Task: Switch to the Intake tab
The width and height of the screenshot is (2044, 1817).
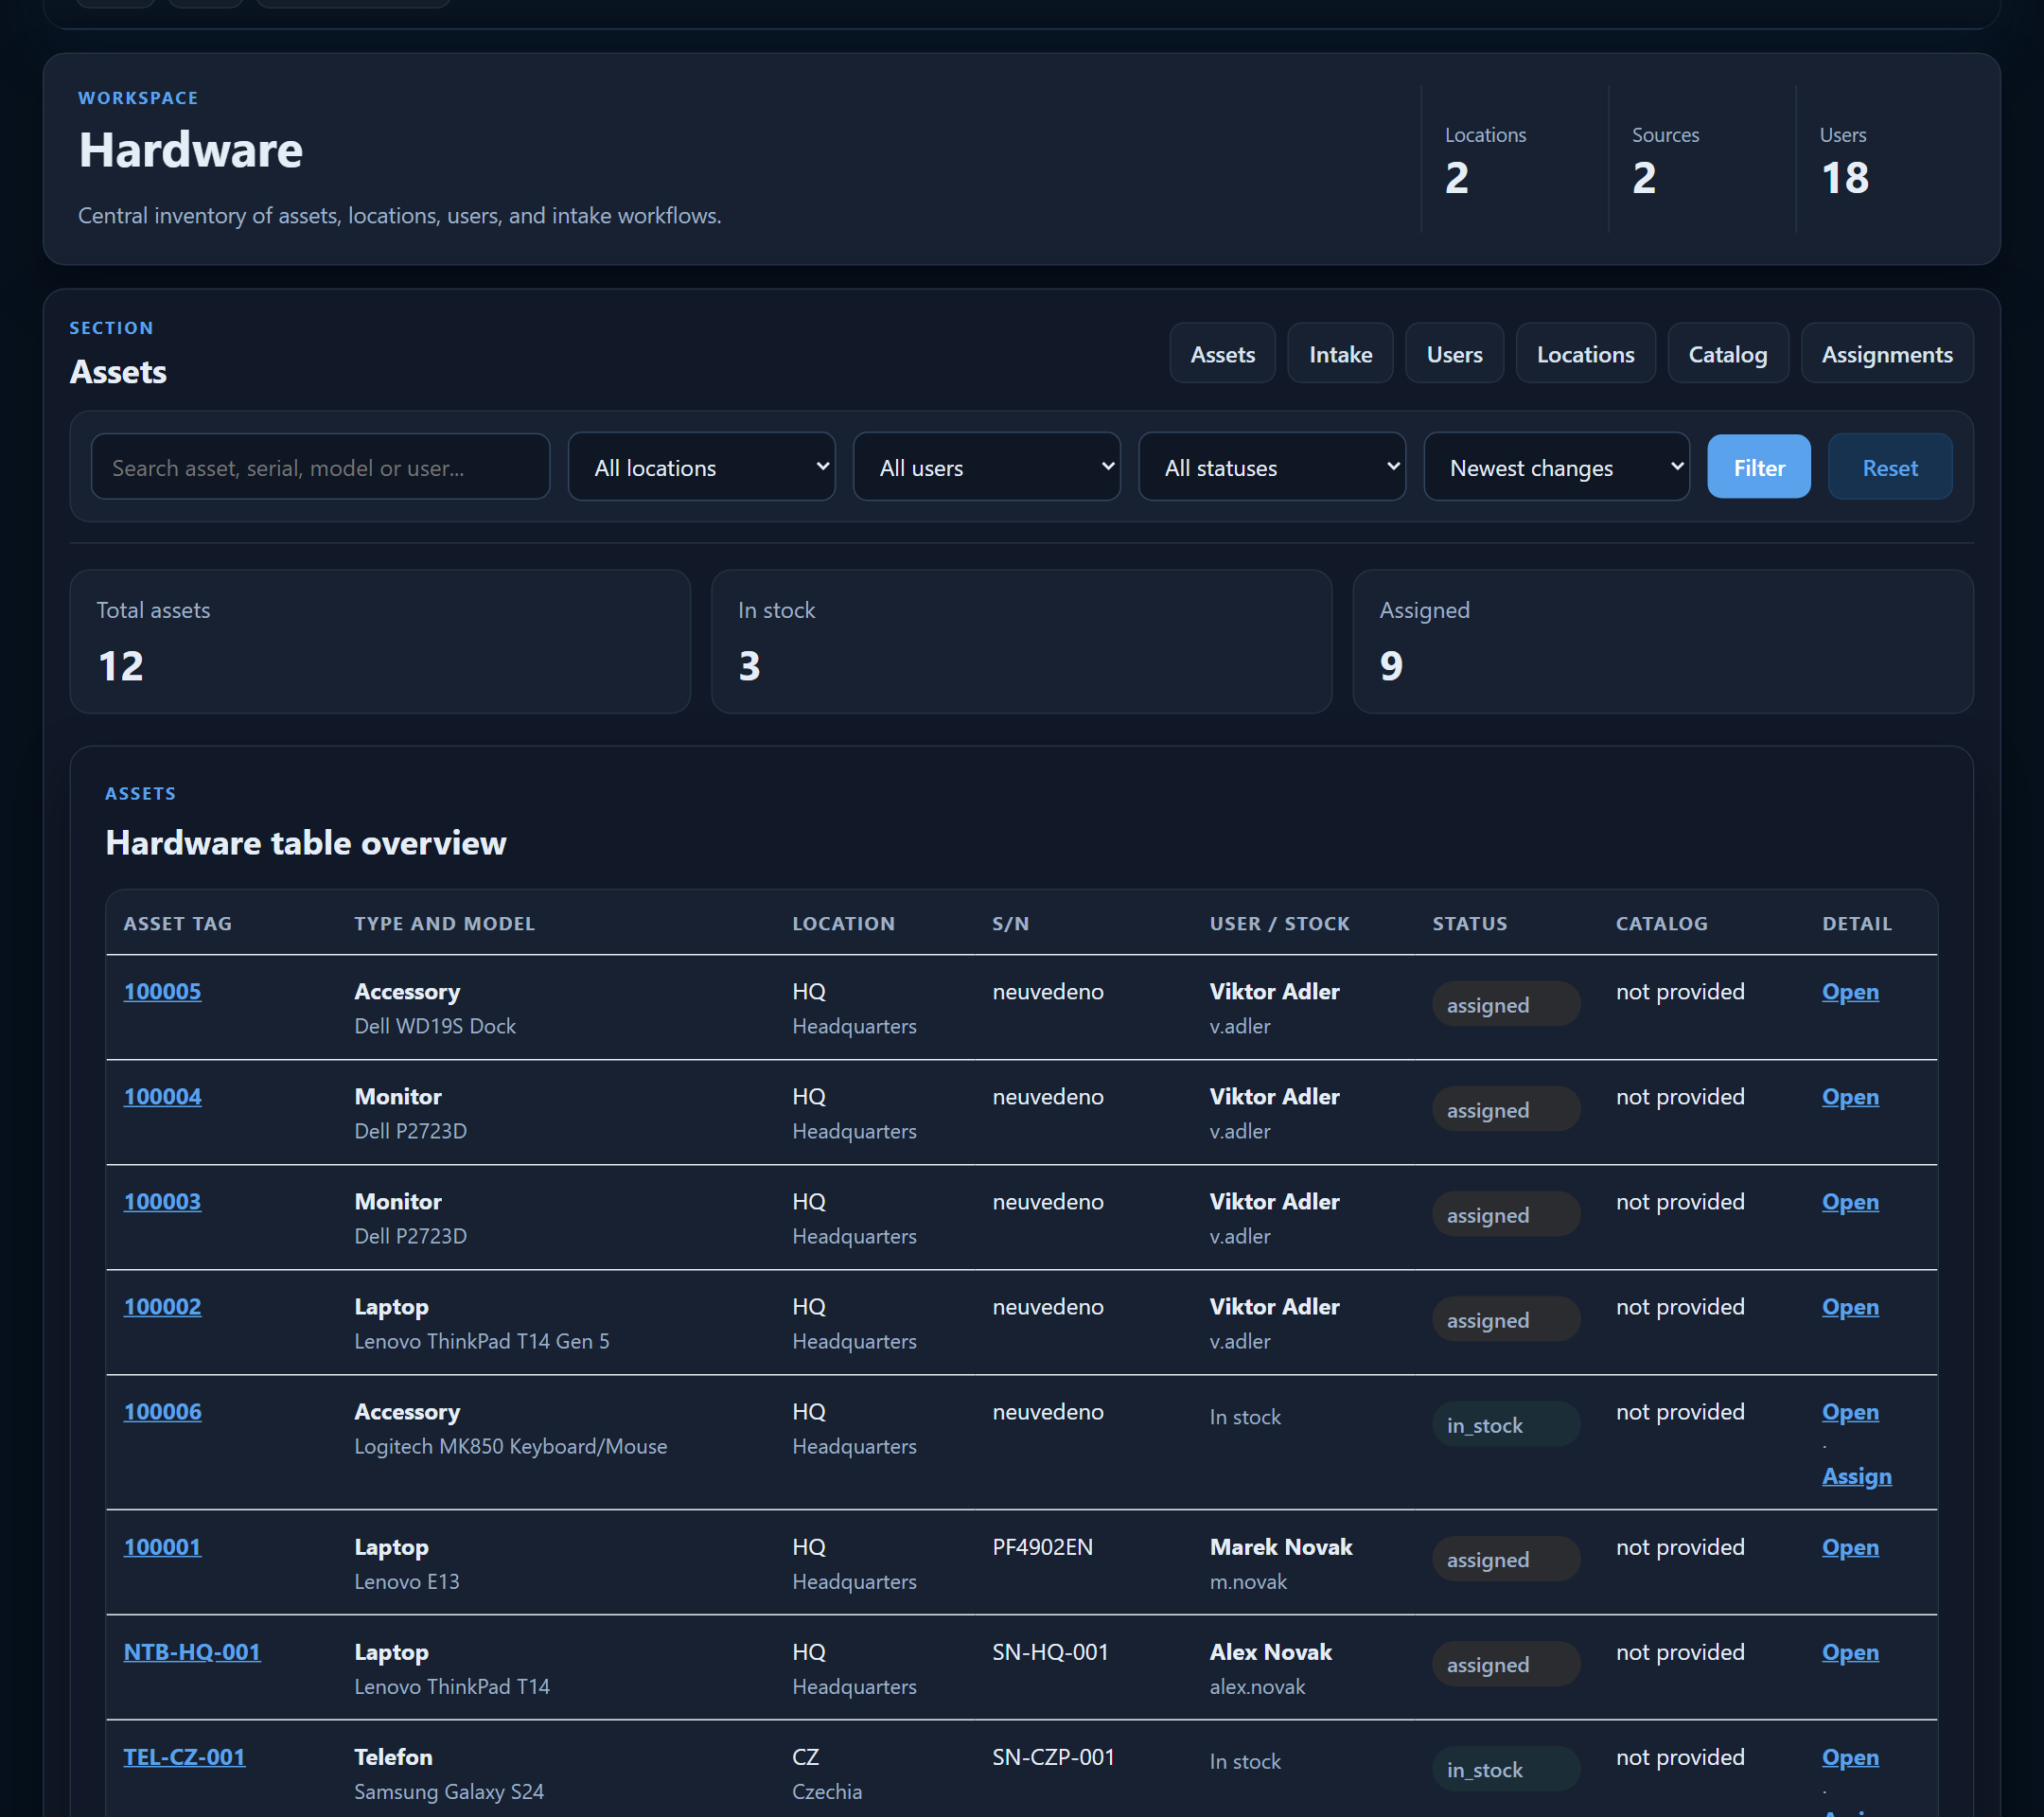Action: (1340, 354)
